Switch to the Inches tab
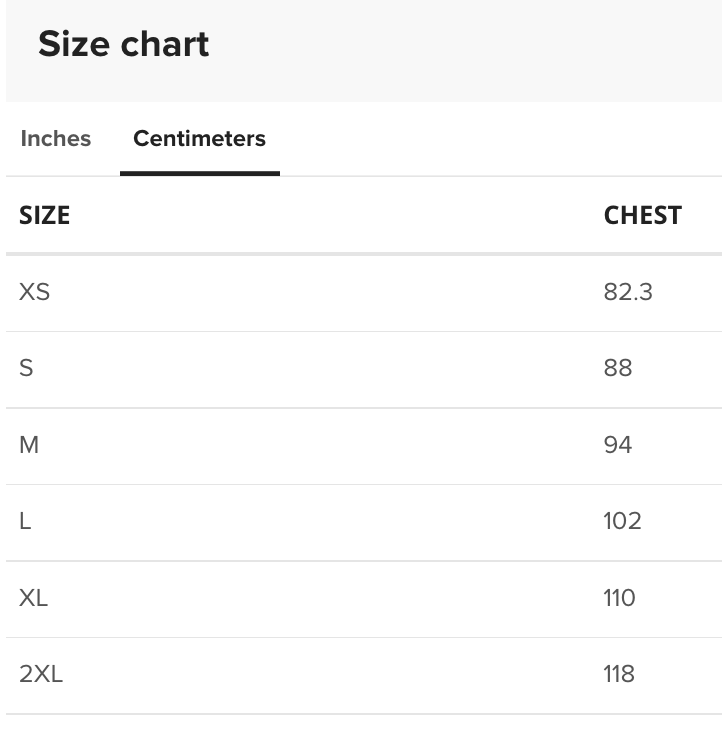The image size is (722, 740). coord(56,138)
